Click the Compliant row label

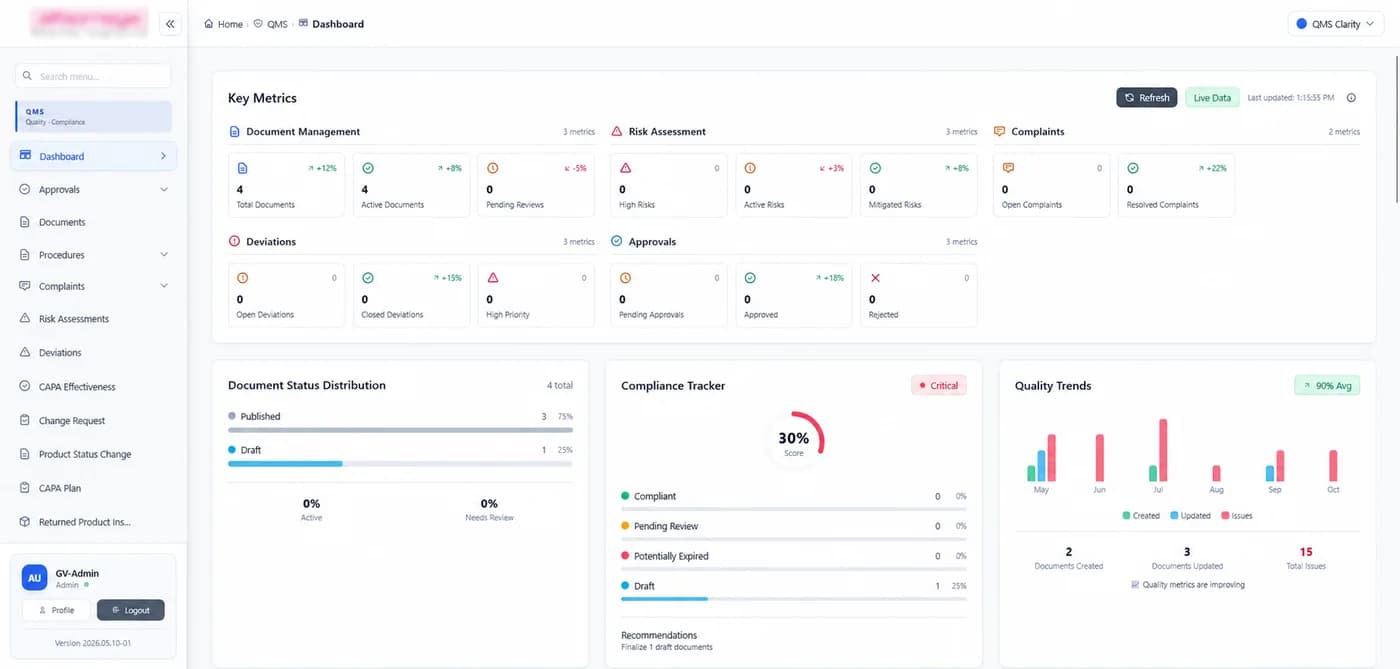tap(655, 496)
